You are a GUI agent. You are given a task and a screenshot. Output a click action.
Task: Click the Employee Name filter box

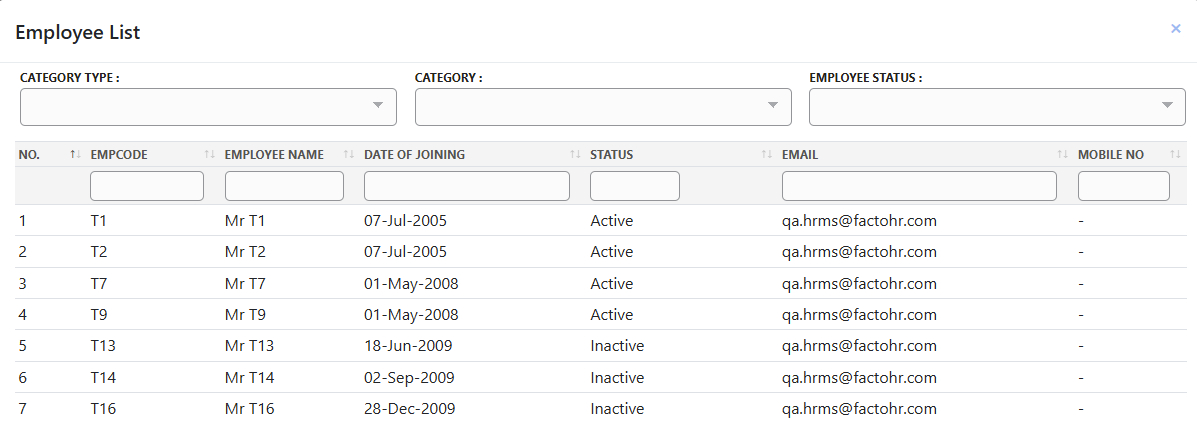284,186
